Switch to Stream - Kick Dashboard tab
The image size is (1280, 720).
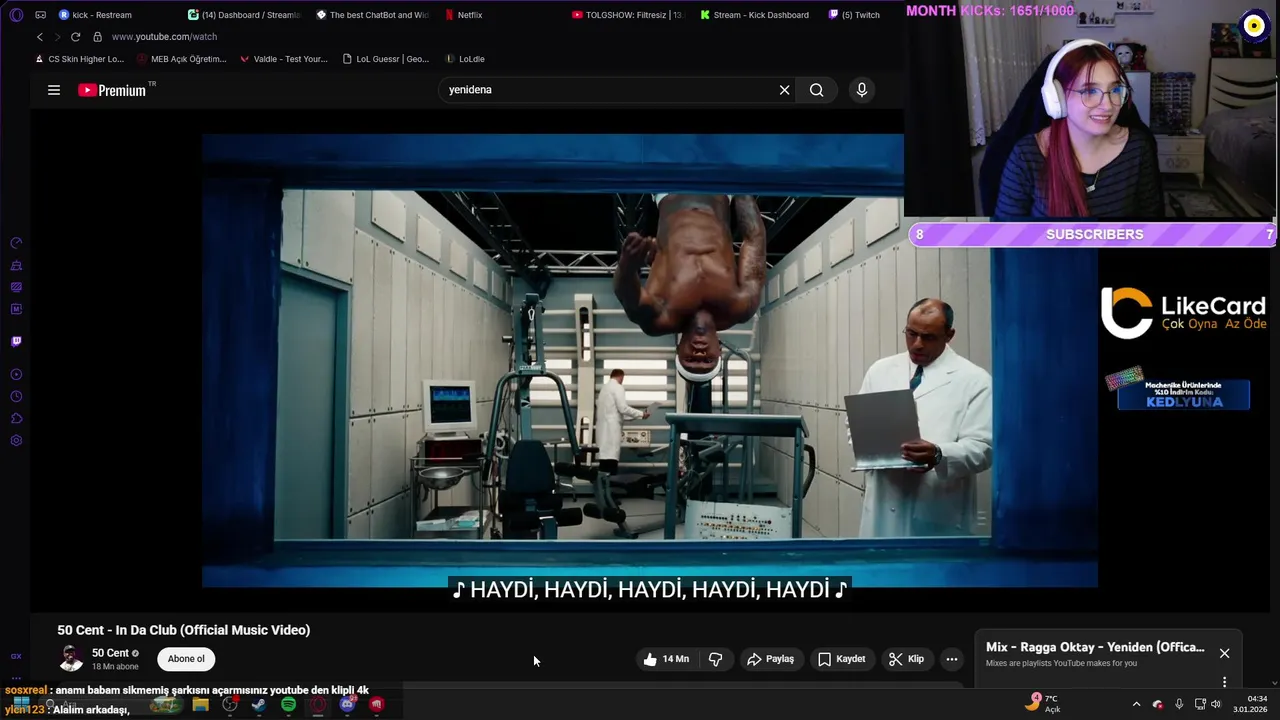pos(755,15)
